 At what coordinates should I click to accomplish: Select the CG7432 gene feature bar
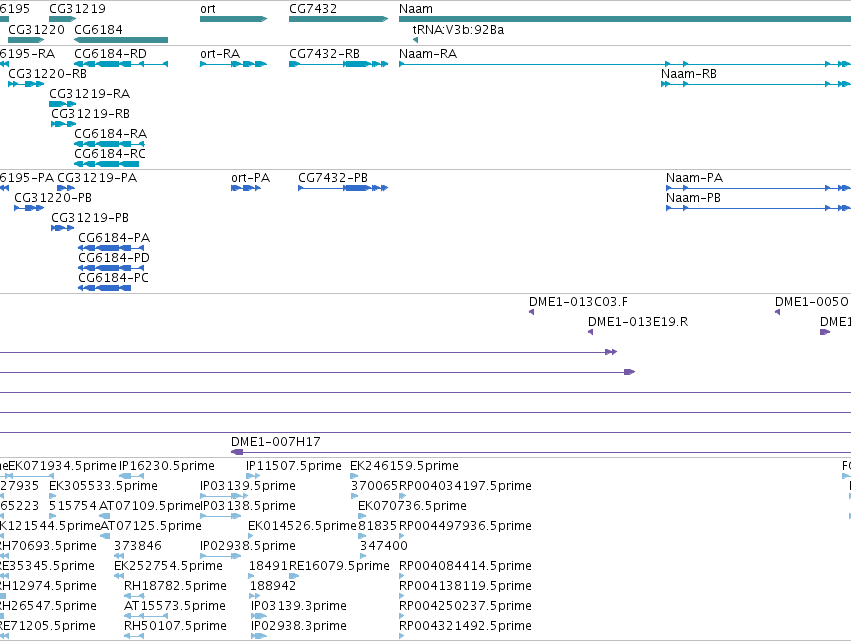339,19
